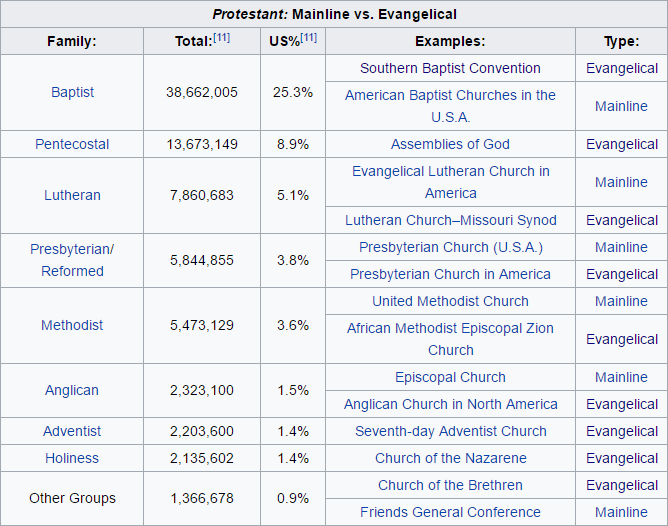Image resolution: width=668 pixels, height=526 pixels.
Task: Open the Southern Baptist Convention link
Action: 450,68
